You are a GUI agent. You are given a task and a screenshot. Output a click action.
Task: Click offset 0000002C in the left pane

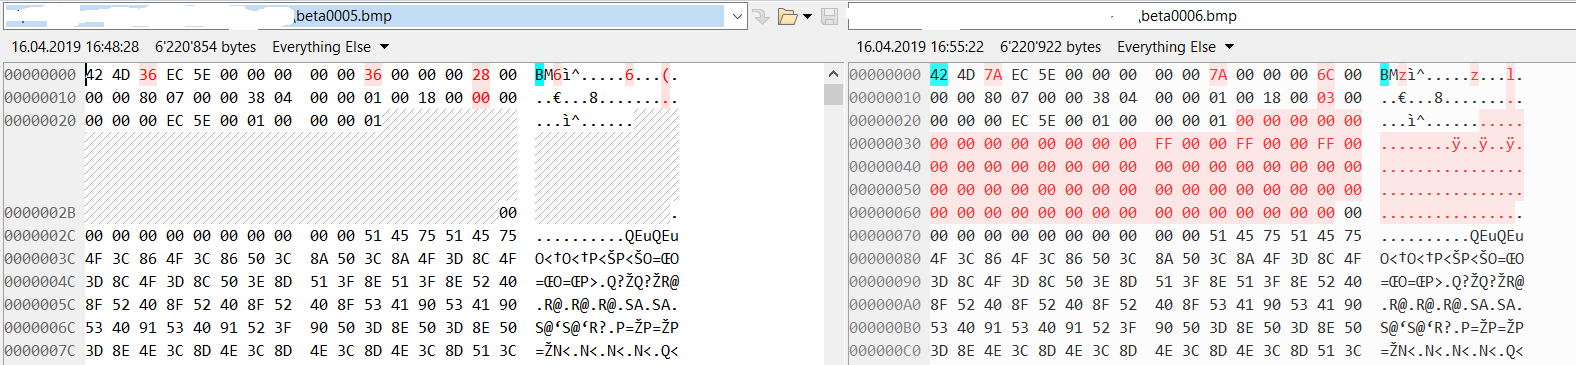(40, 236)
